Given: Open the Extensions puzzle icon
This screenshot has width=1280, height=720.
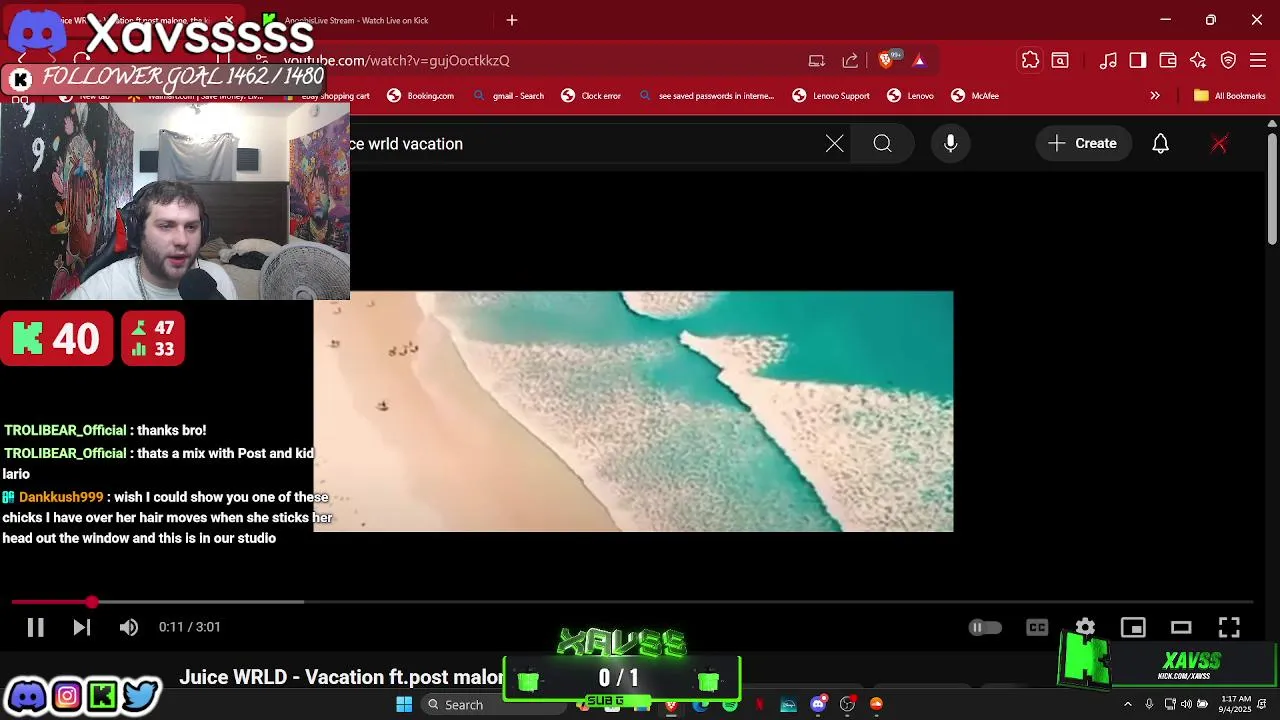Looking at the screenshot, I should (x=1030, y=60).
